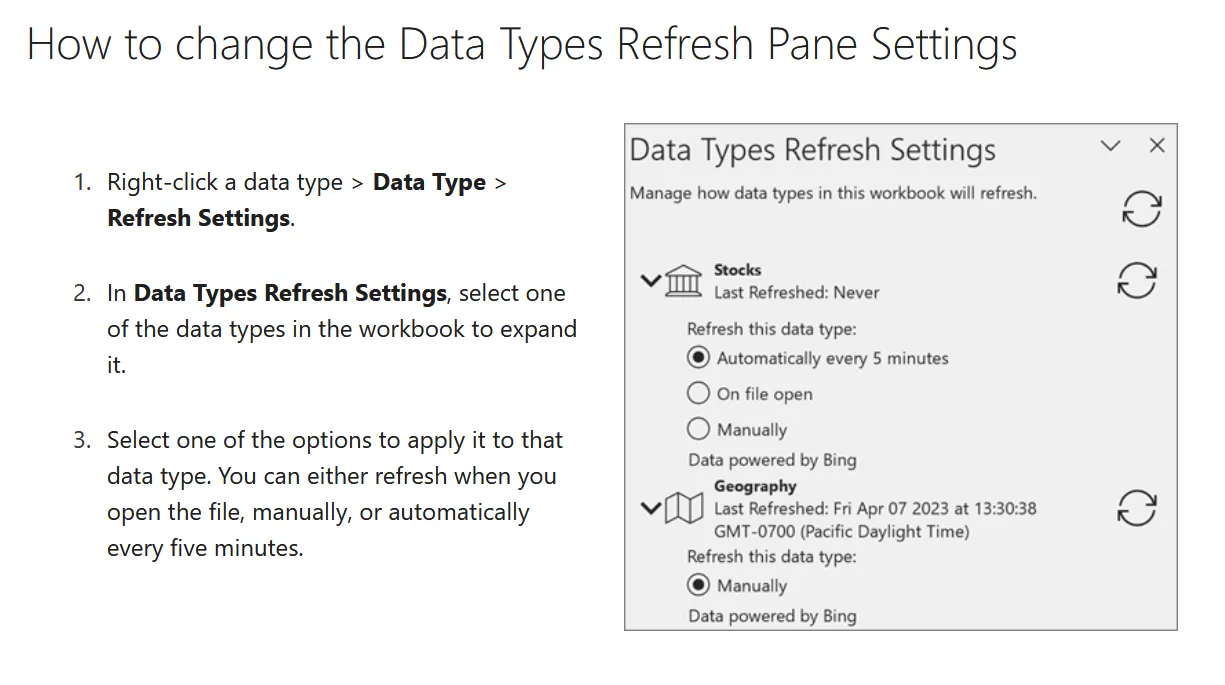This screenshot has width=1225, height=685.
Task: Click the refresh all data types icon
Action: [x=1140, y=209]
